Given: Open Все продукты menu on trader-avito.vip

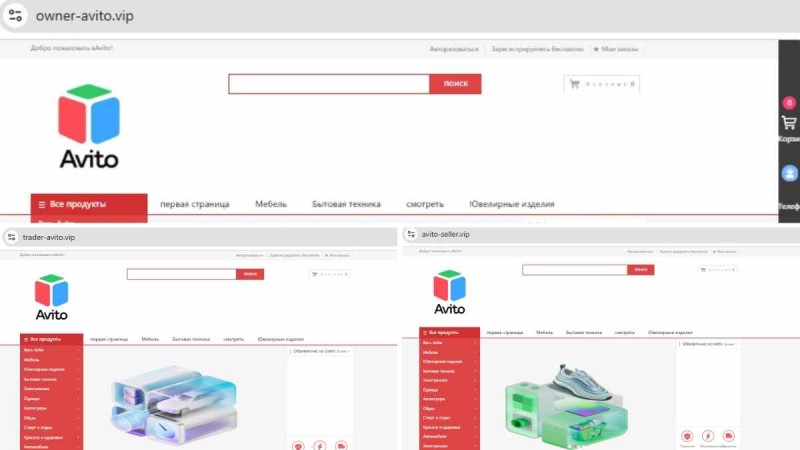Looking at the screenshot, I should pyautogui.click(x=52, y=339).
